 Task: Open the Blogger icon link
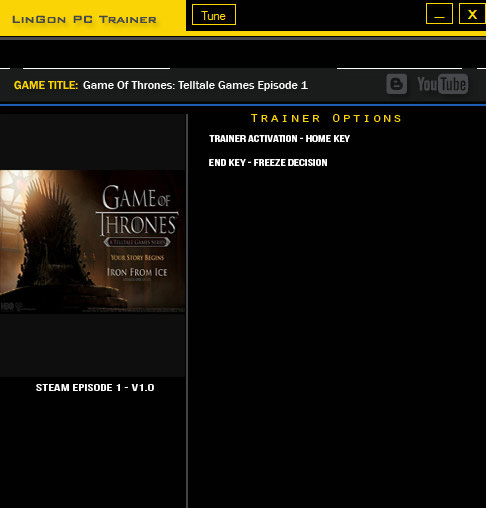396,84
